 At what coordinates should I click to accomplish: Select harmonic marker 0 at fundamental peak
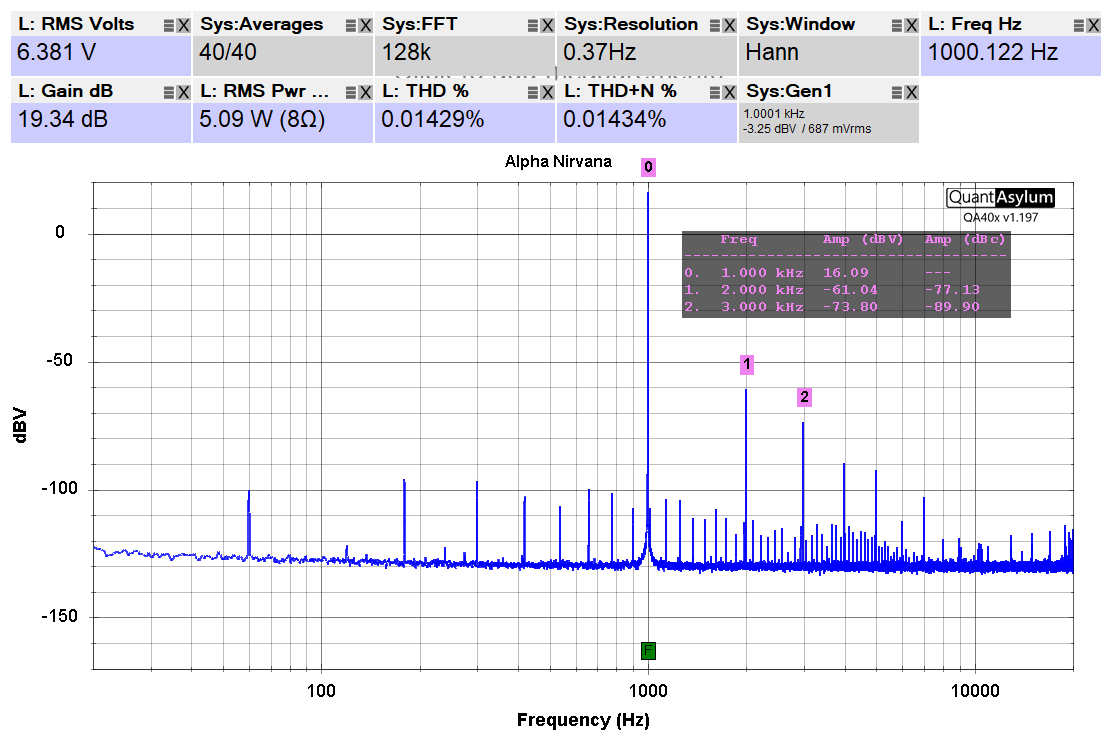point(648,167)
